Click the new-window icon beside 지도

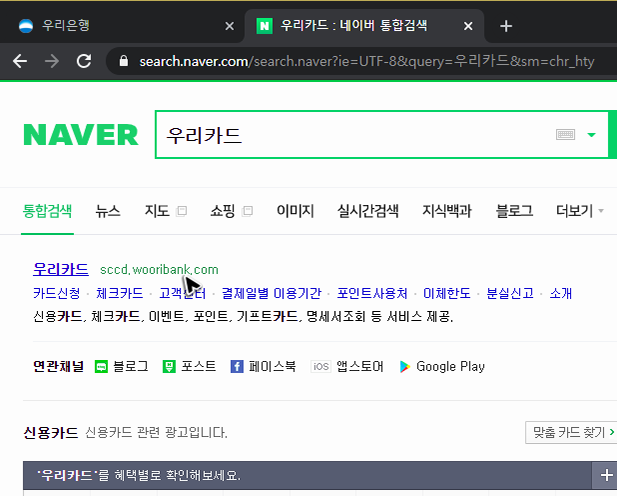181,211
